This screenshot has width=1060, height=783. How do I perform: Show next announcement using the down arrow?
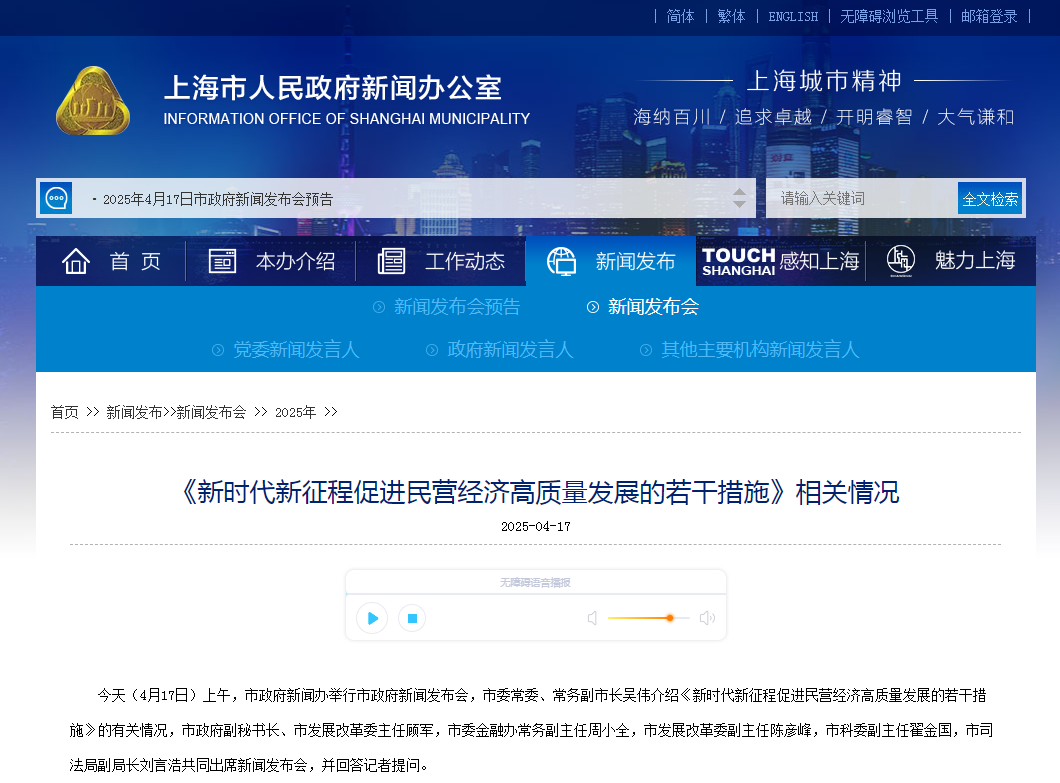pyautogui.click(x=741, y=204)
